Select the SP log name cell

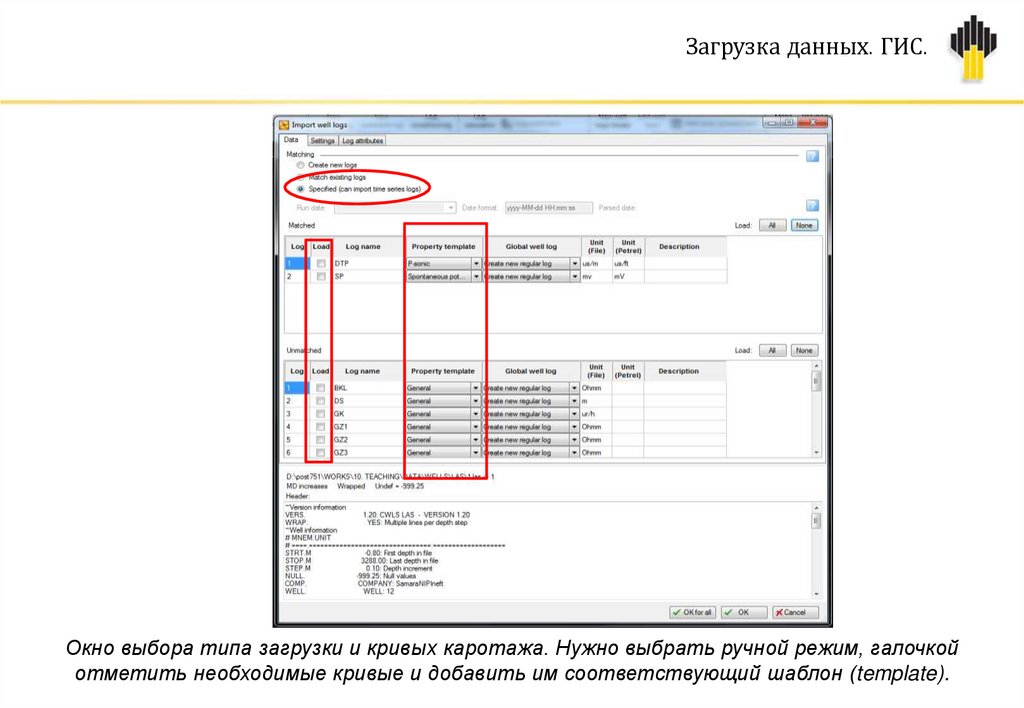coord(368,276)
